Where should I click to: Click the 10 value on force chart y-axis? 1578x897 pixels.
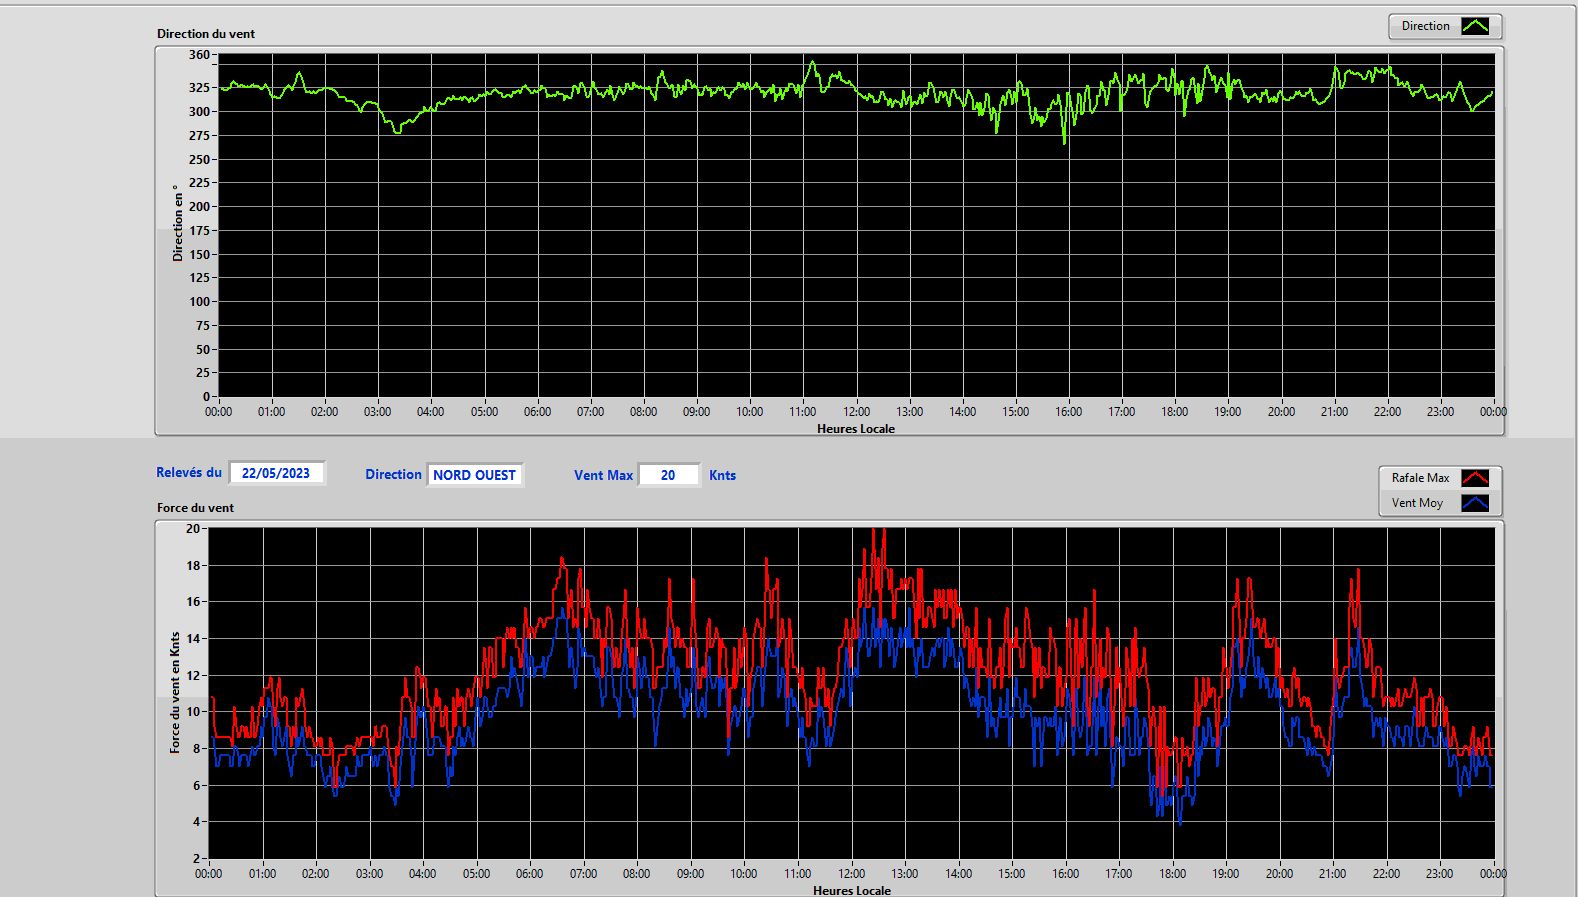coord(193,712)
